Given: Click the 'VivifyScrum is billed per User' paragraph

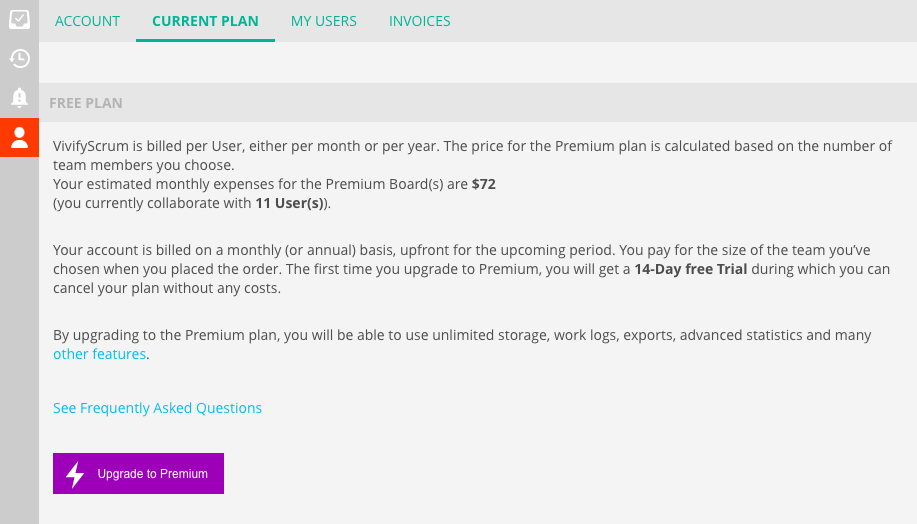Looking at the screenshot, I should click(x=473, y=175).
